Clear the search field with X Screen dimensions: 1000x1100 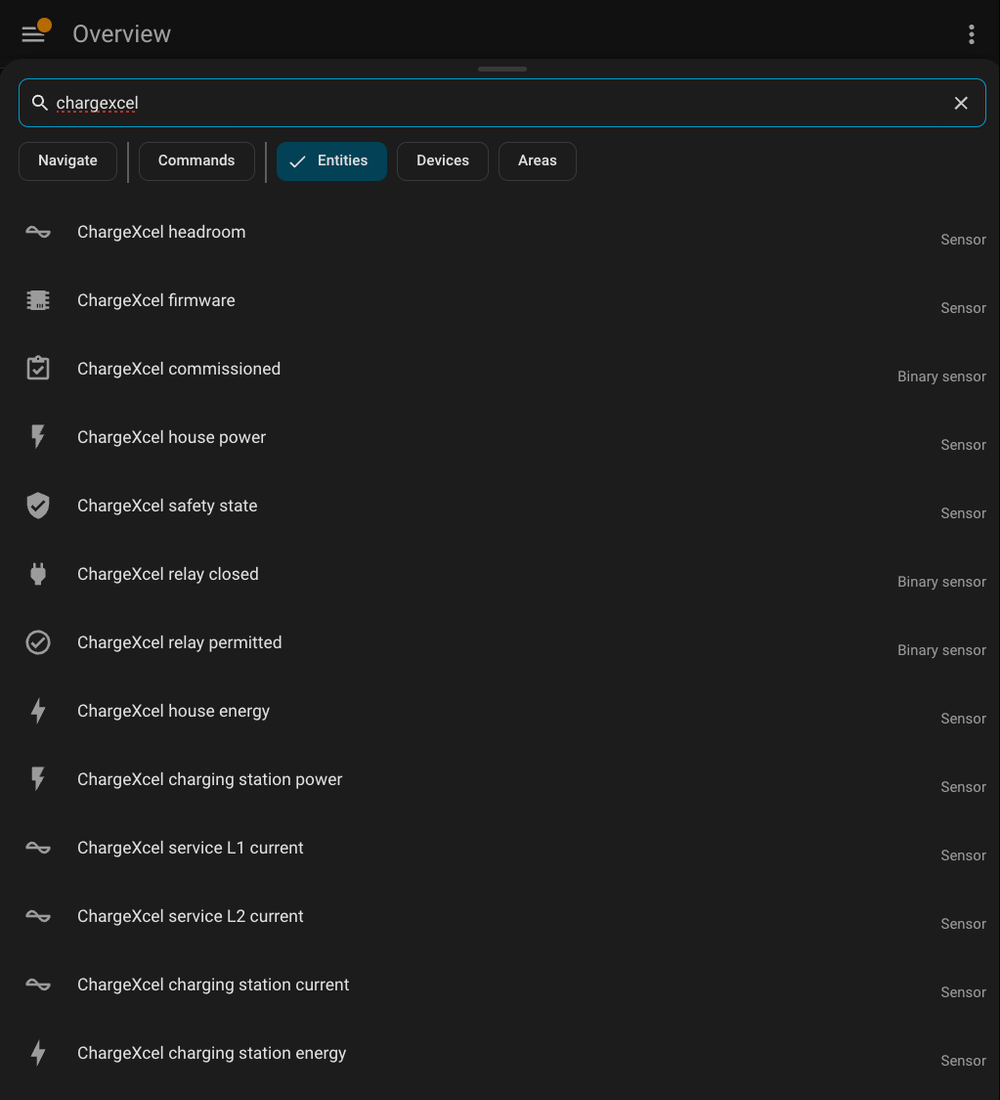(961, 103)
